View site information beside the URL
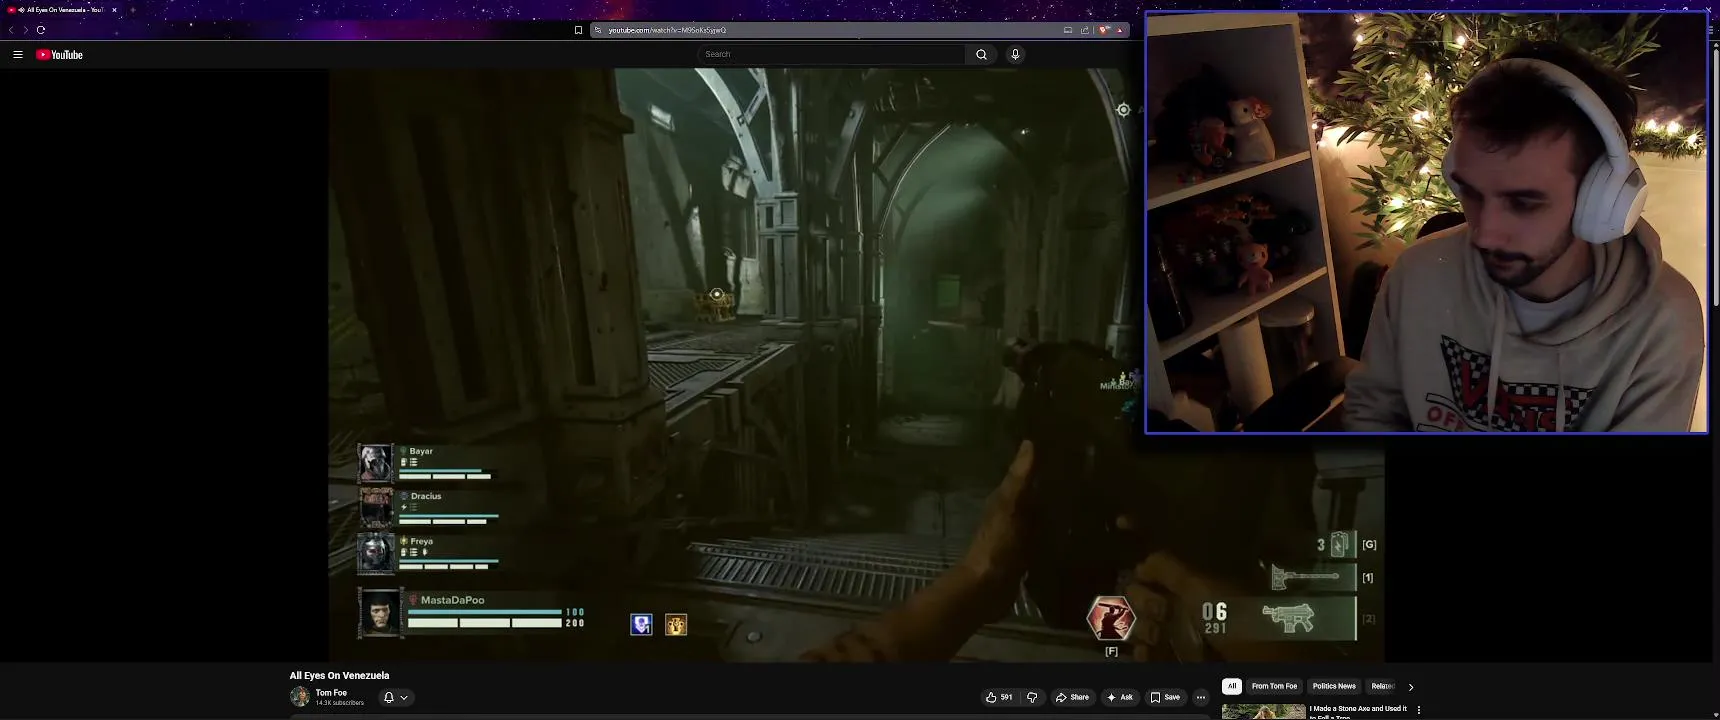 tap(598, 30)
